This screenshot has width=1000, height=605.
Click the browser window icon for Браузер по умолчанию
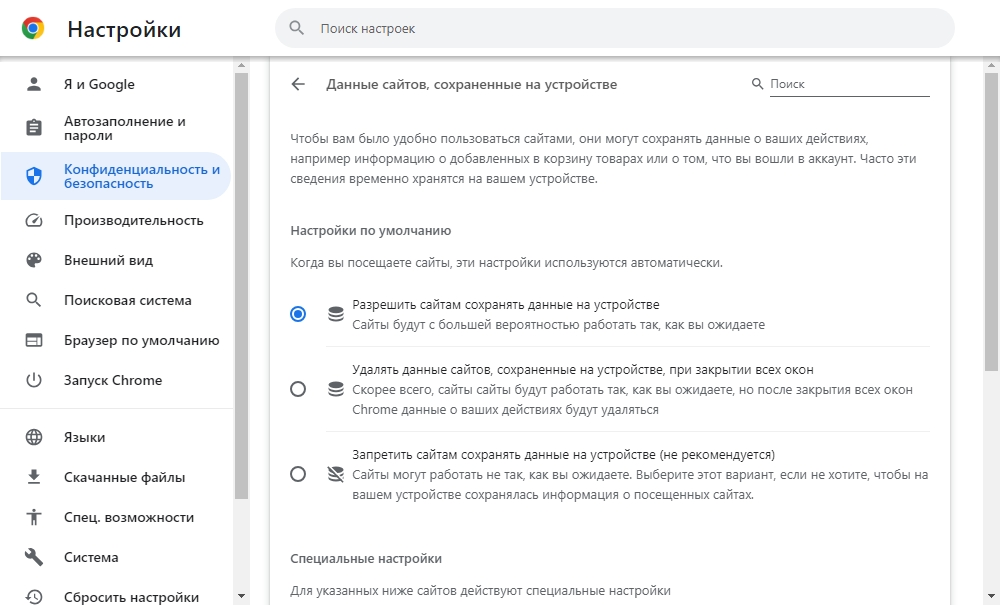(34, 340)
